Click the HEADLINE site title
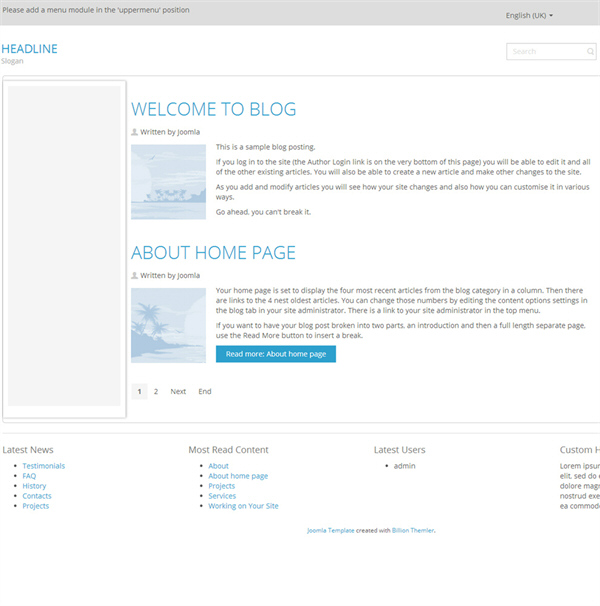600x606 pixels. [30, 49]
